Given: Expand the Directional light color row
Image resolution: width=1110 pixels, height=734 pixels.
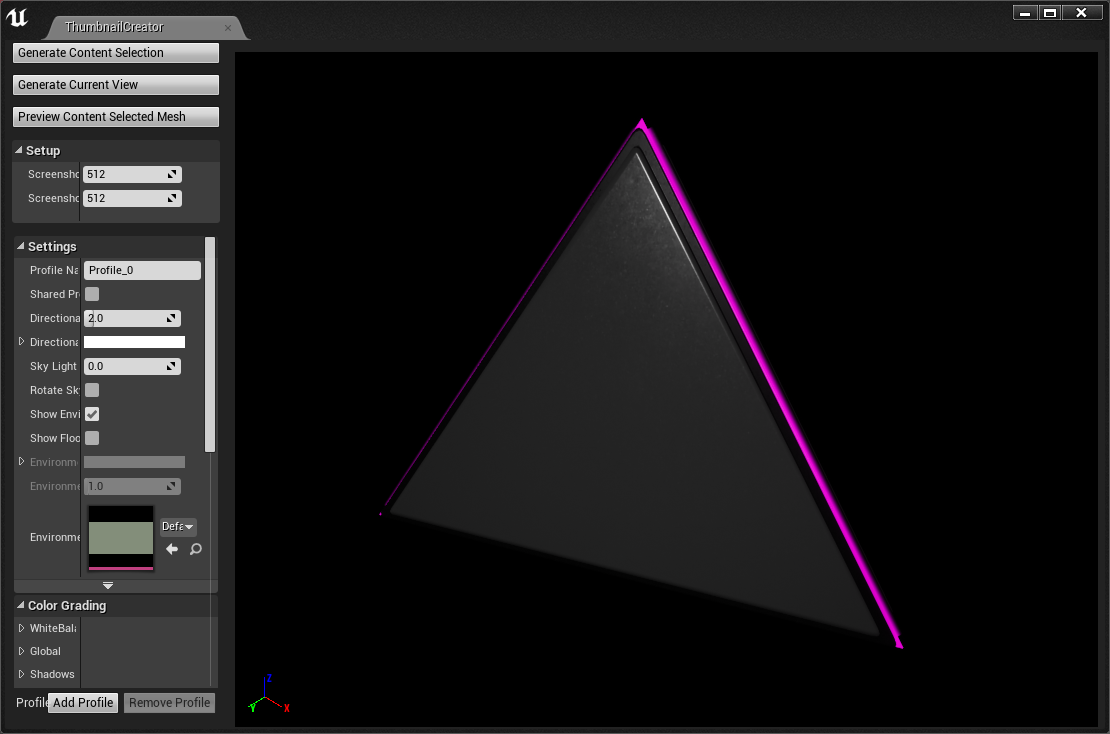Looking at the screenshot, I should point(21,341).
